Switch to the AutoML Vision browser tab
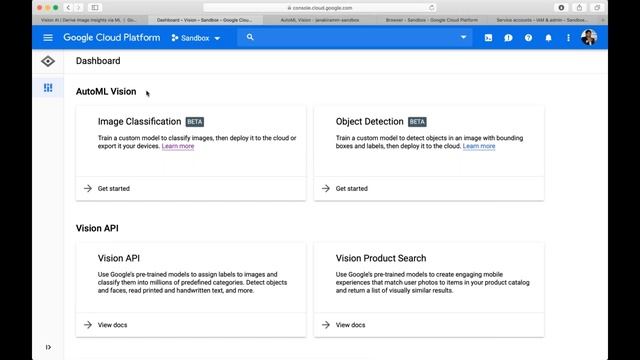The height and width of the screenshot is (360, 640). point(320,20)
